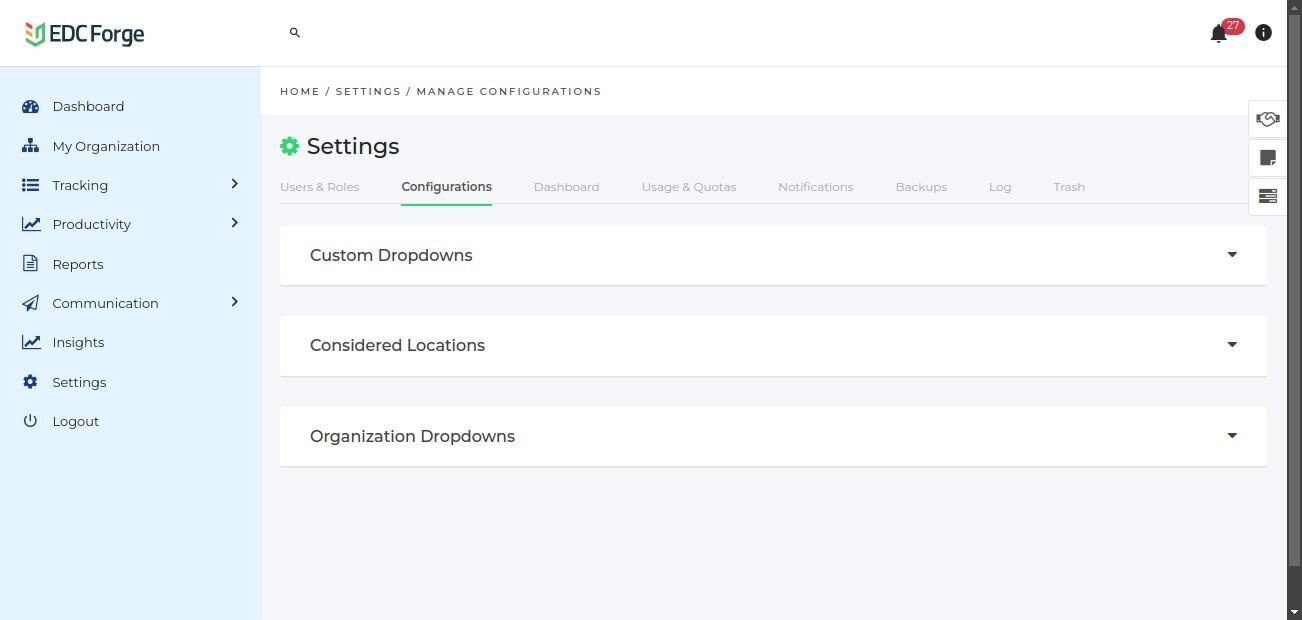
Task: Expand the Tracking sidebar menu
Action: point(234,184)
